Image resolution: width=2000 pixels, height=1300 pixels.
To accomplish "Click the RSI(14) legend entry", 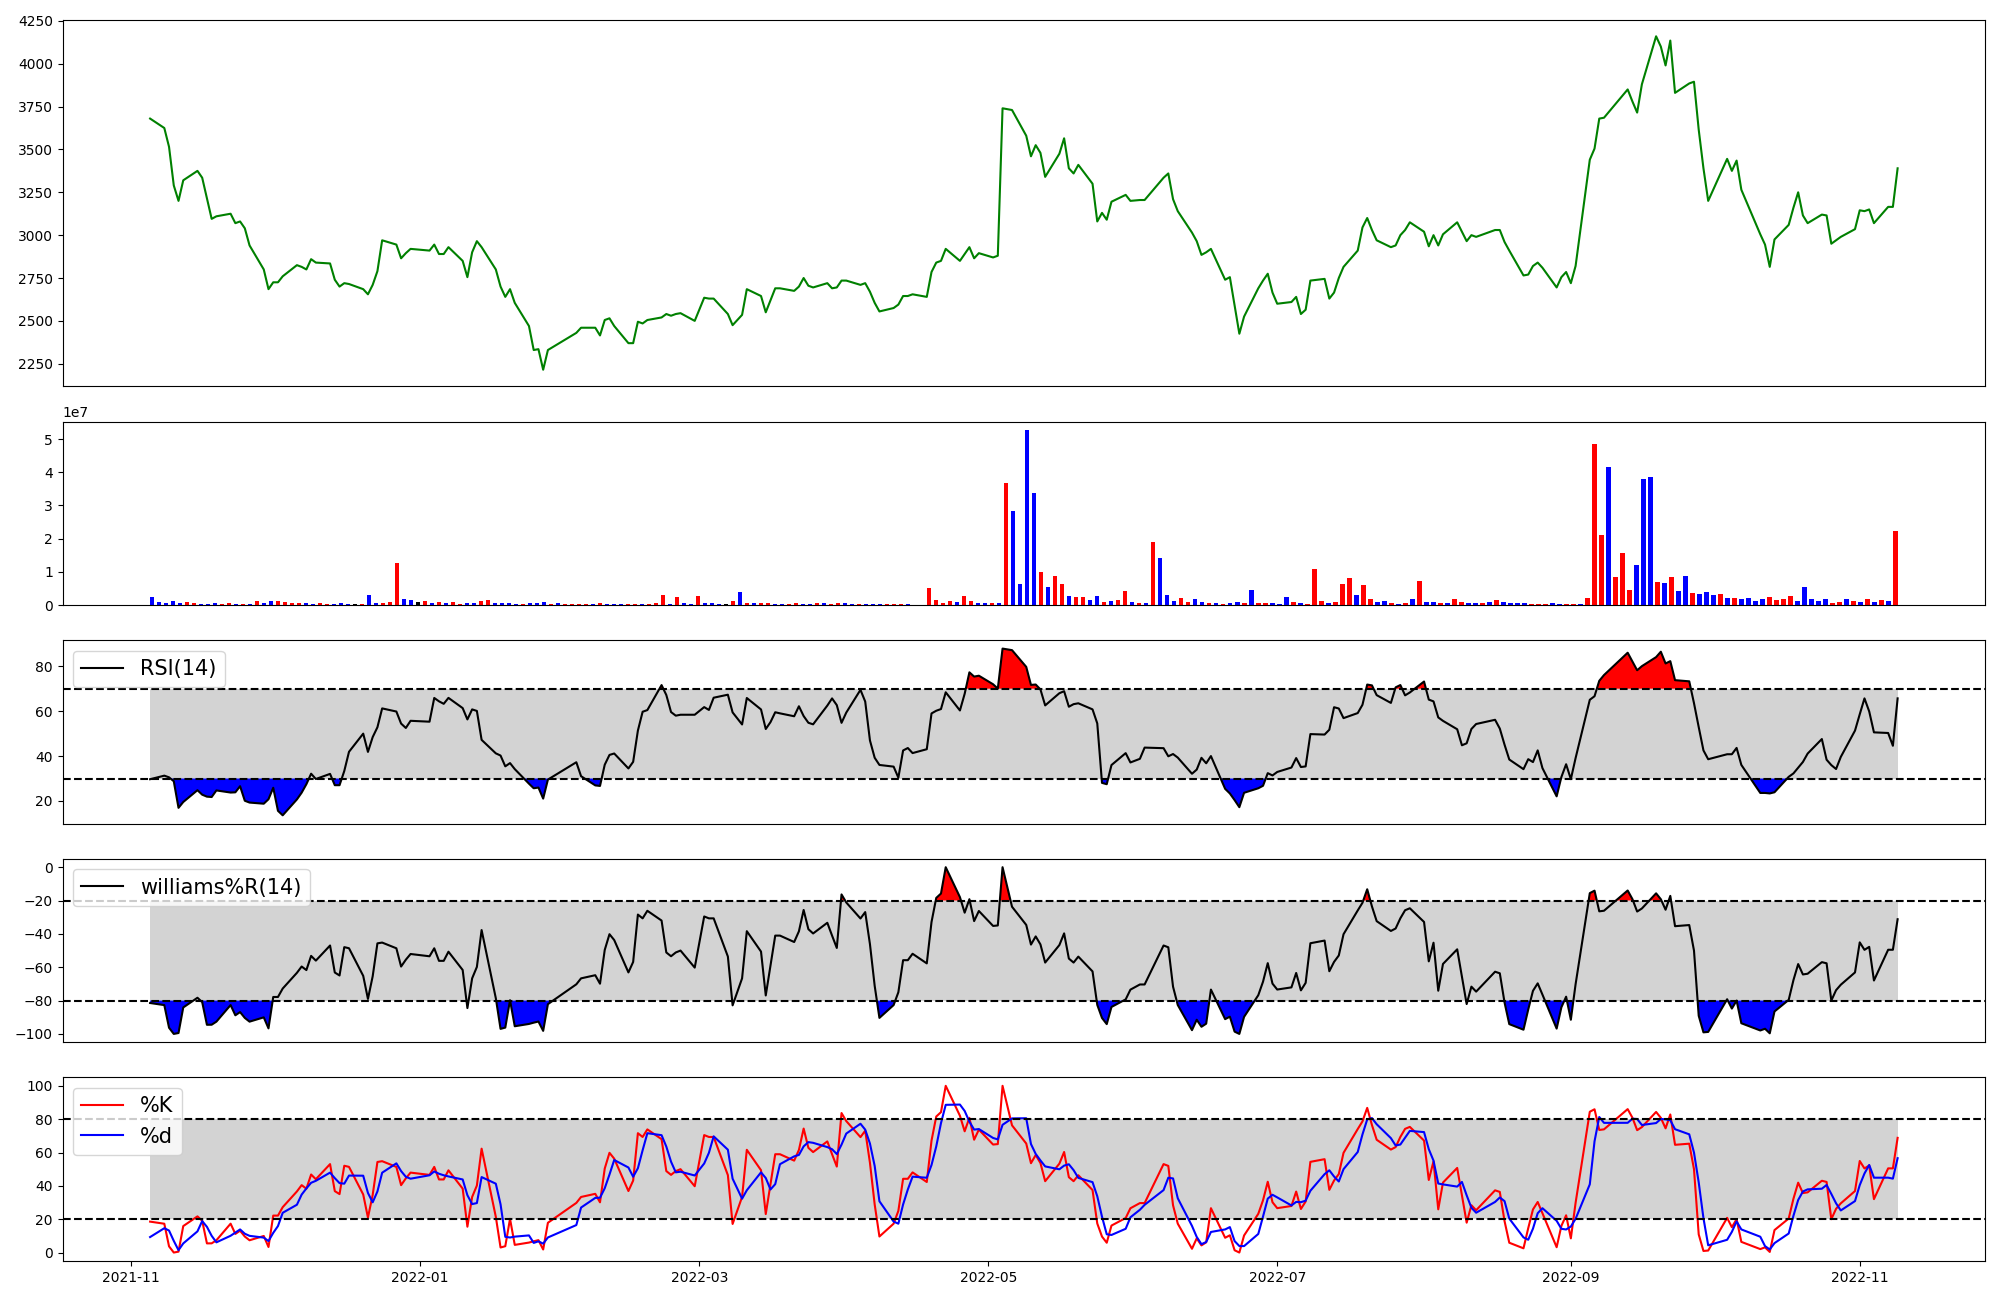I will click(x=177, y=668).
